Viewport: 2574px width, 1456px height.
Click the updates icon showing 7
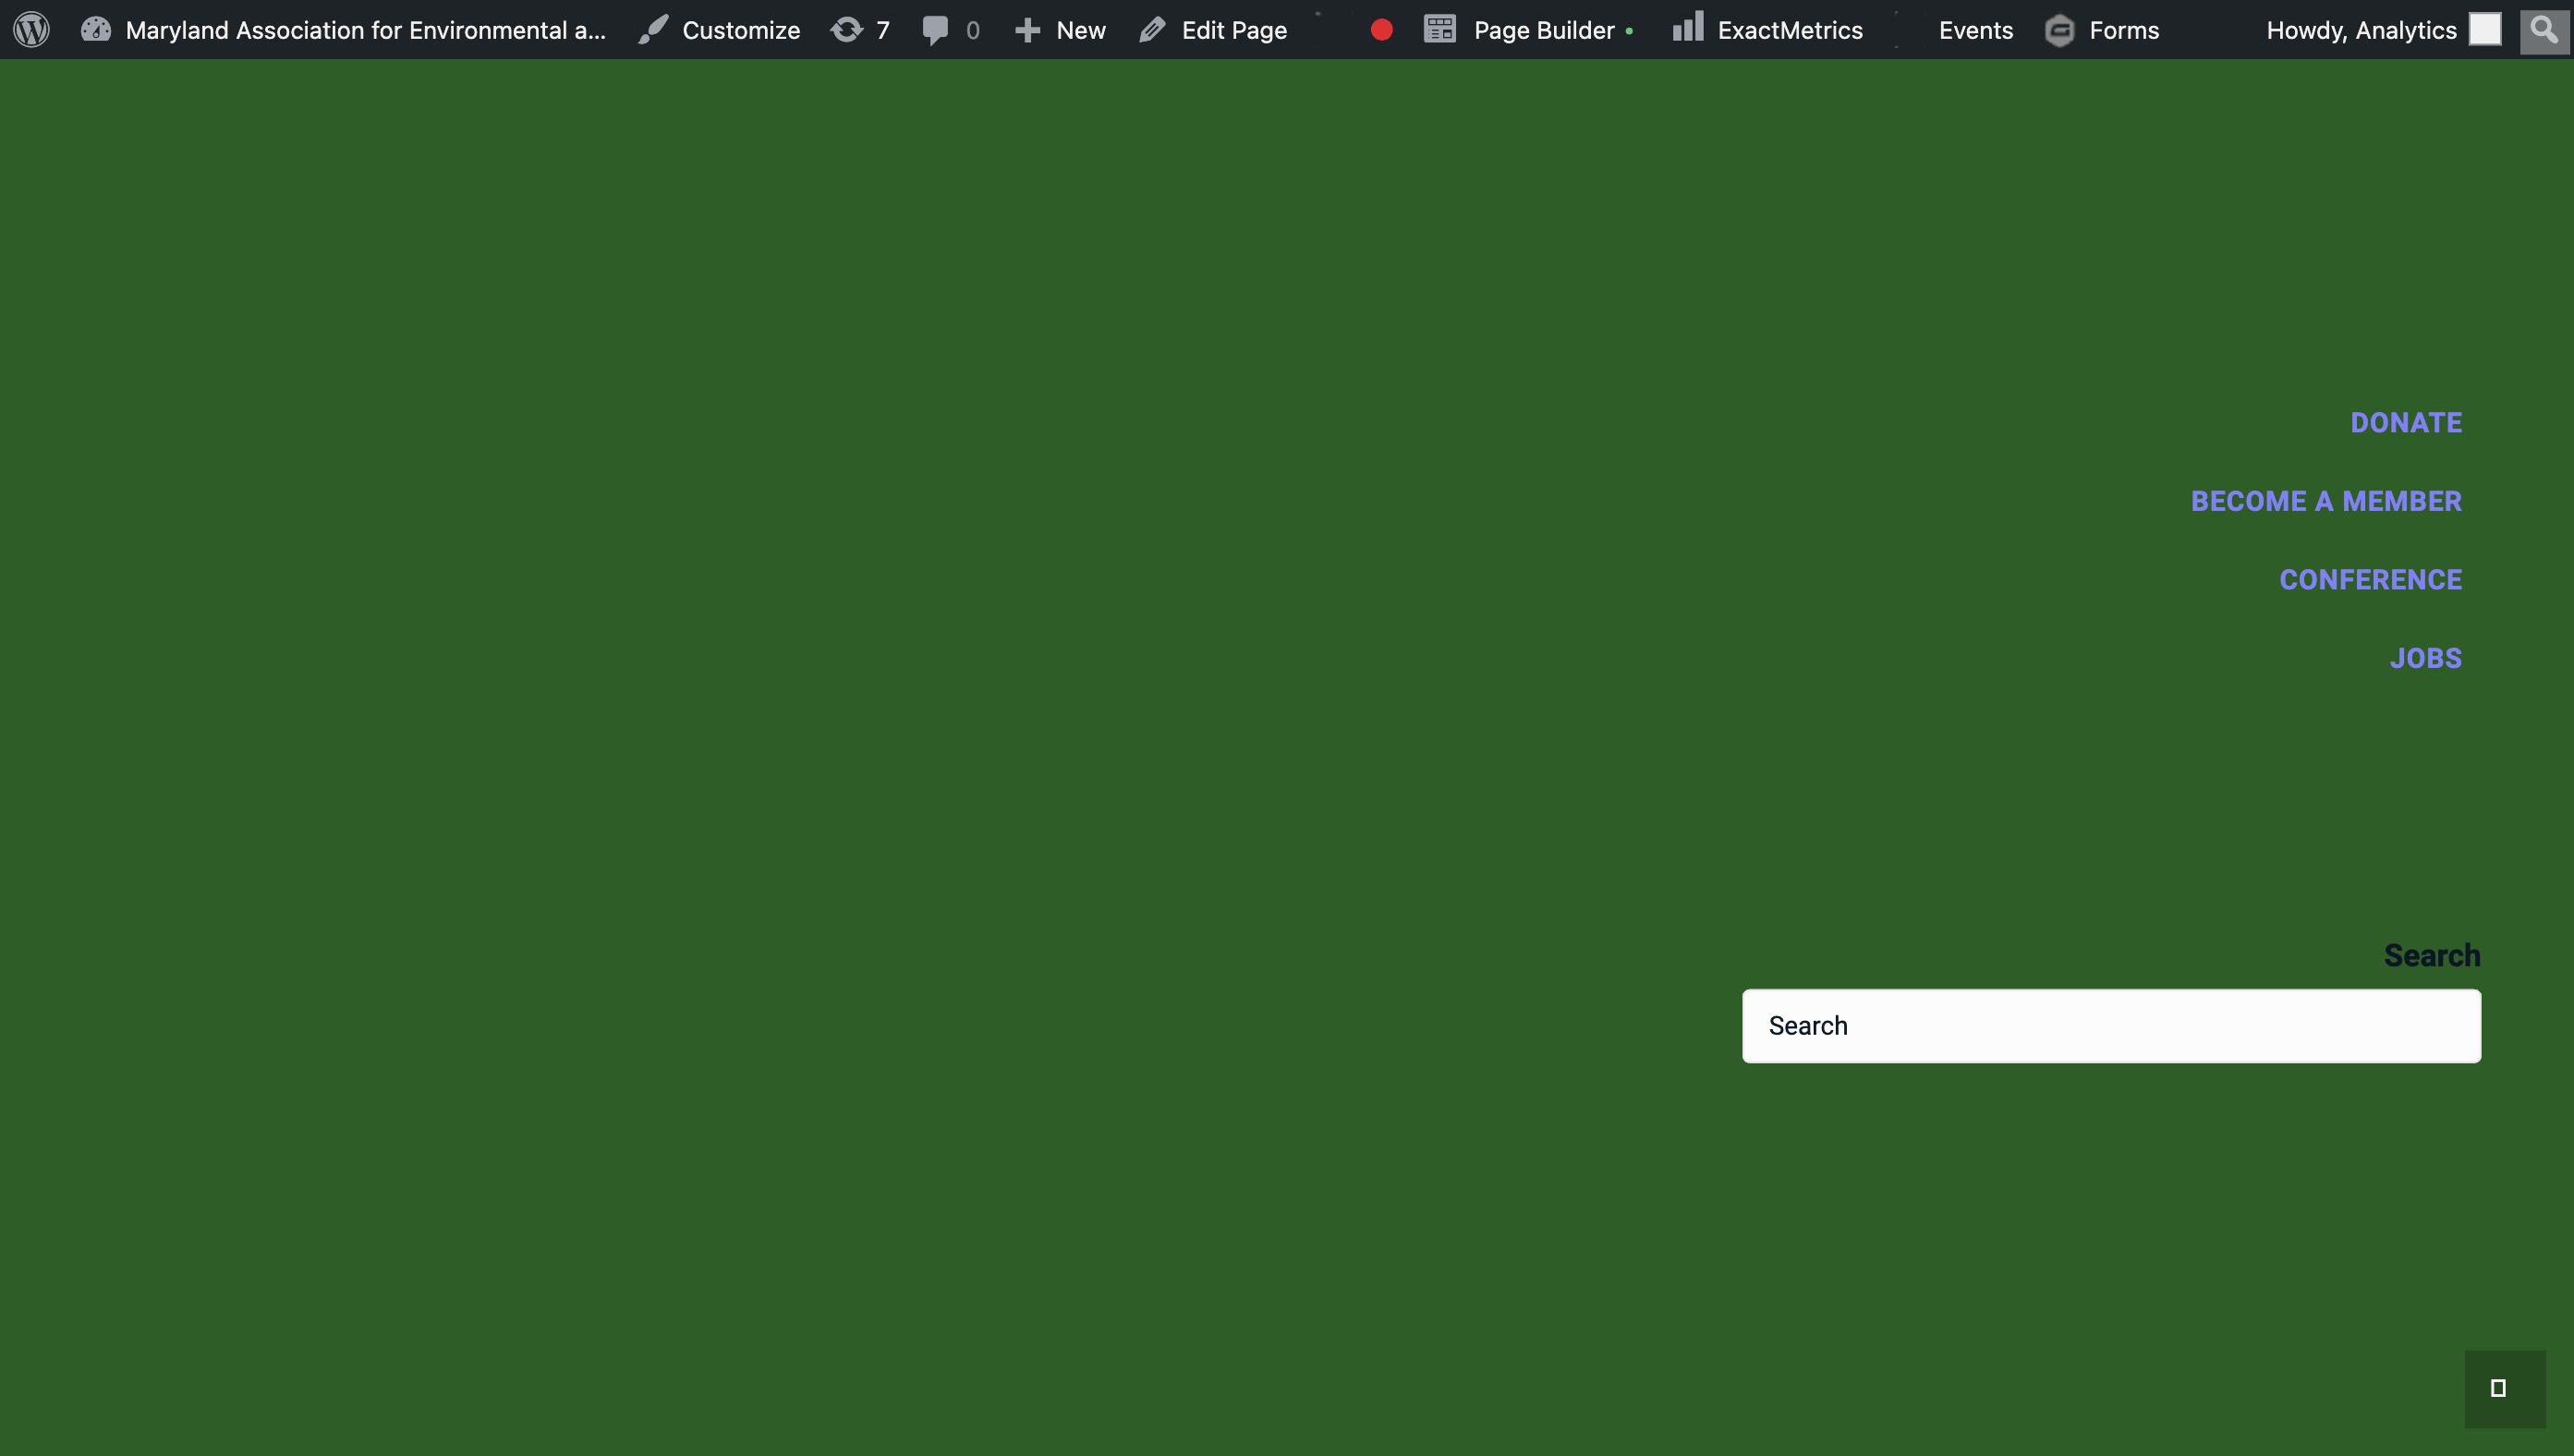point(860,30)
